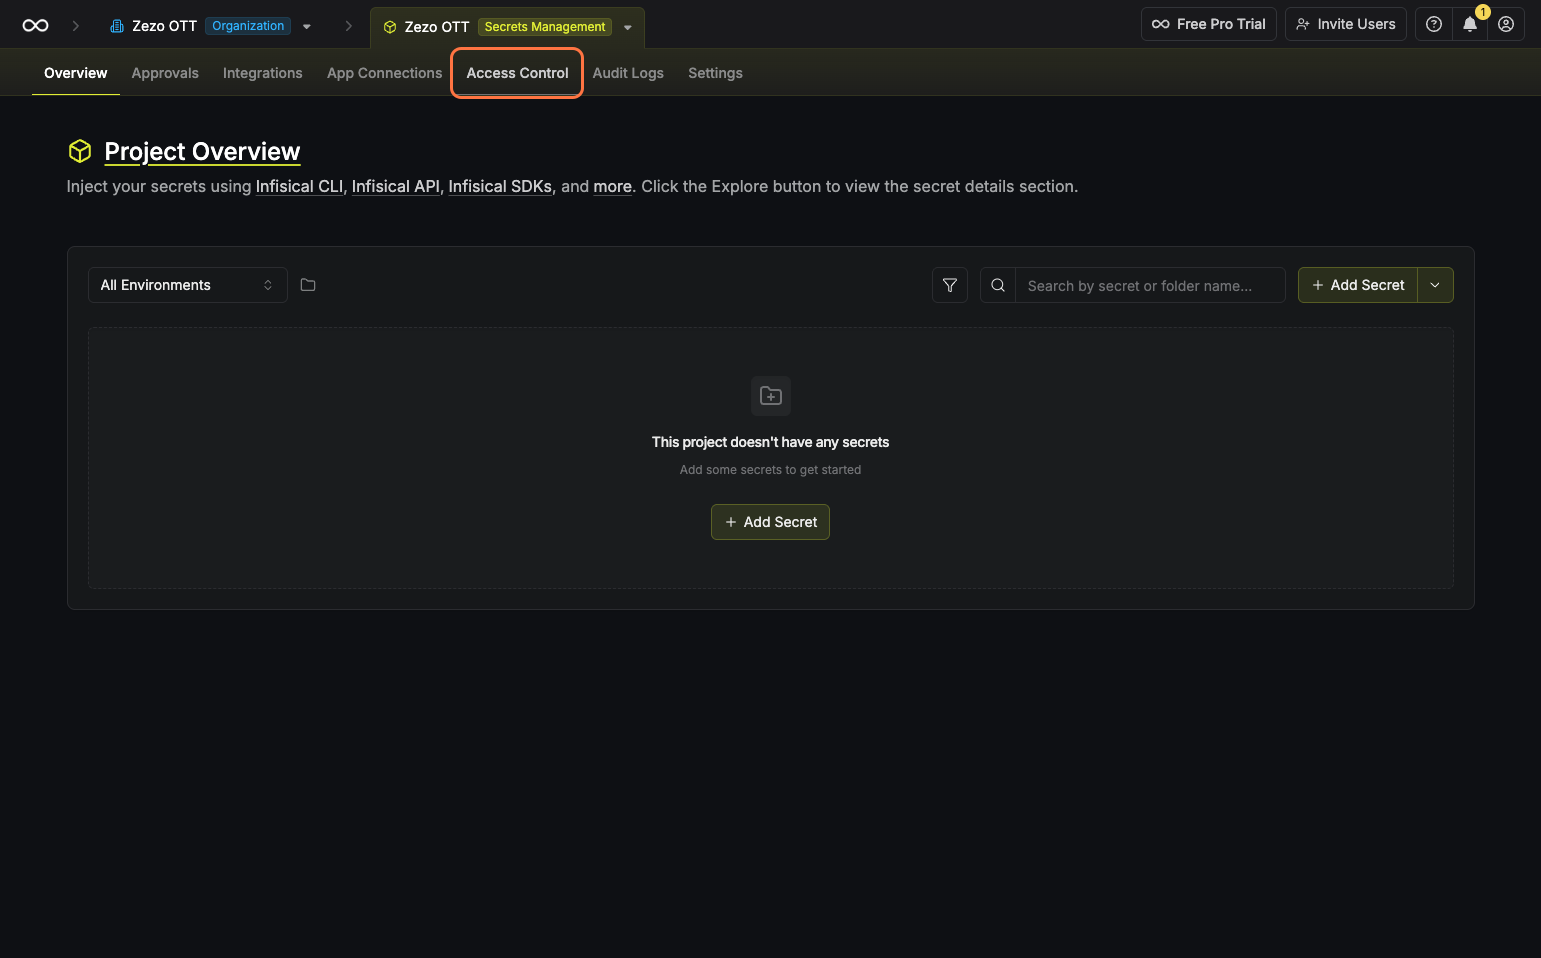
Task: Expand the Add Secret options chevron
Action: (x=1435, y=285)
